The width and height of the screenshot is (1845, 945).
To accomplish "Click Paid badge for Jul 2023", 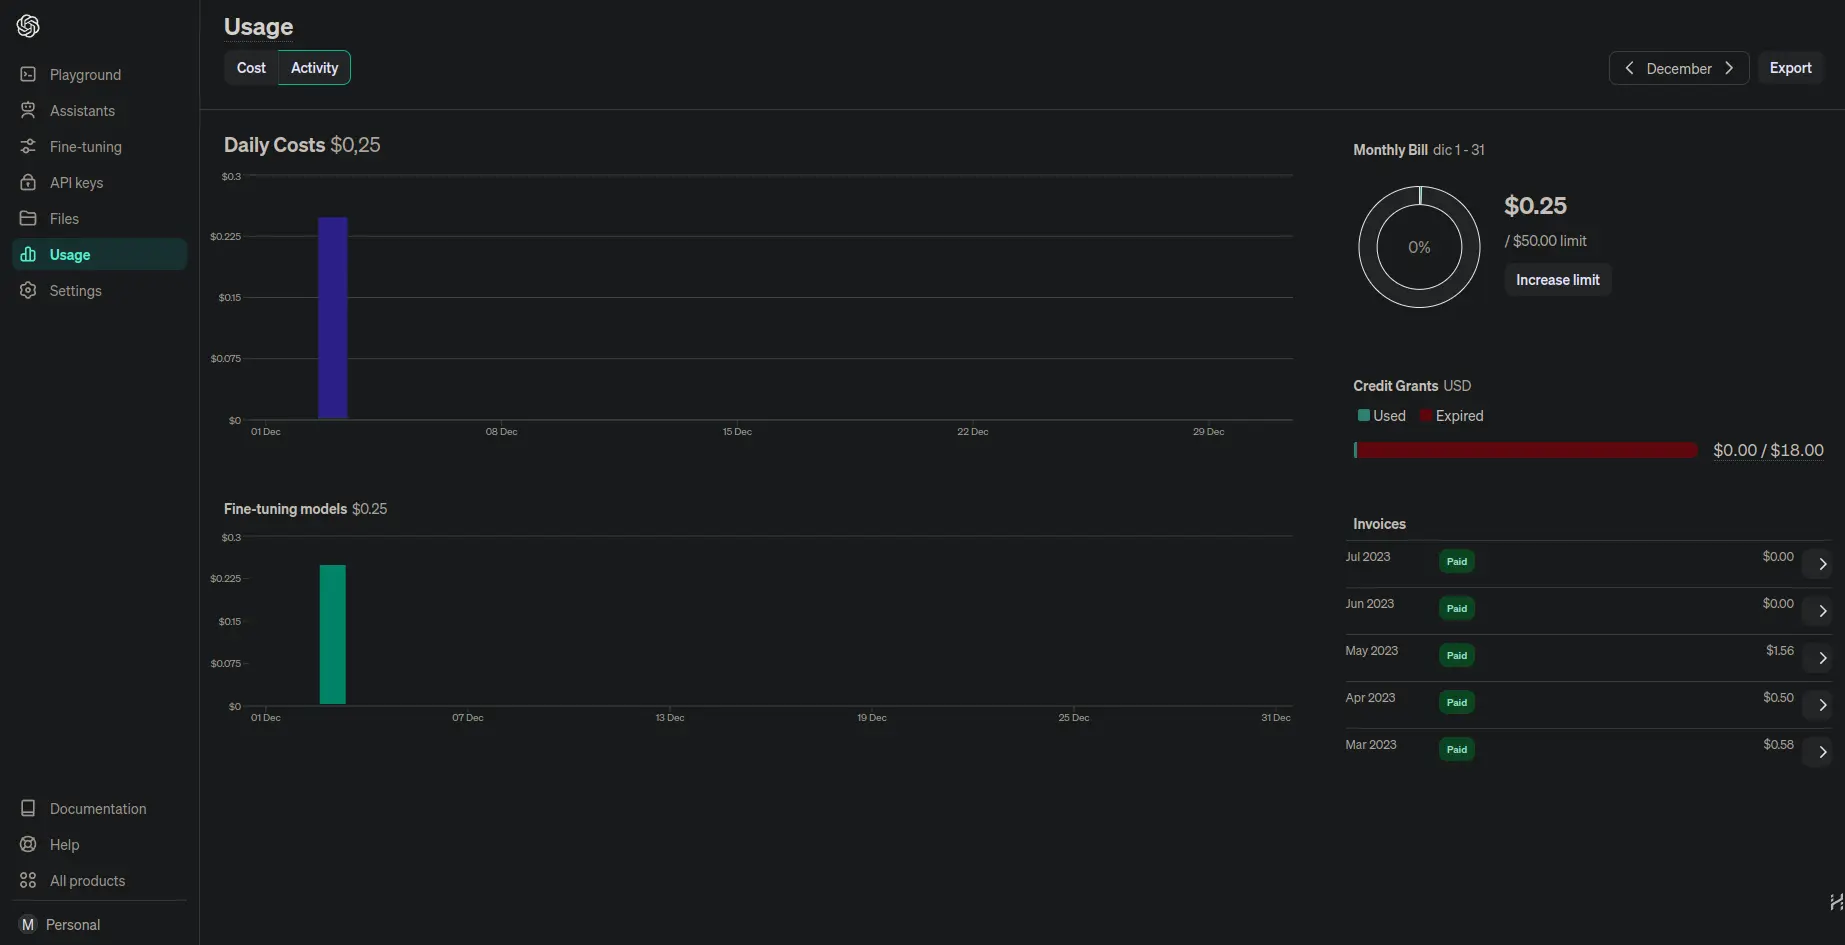I will [1457, 561].
